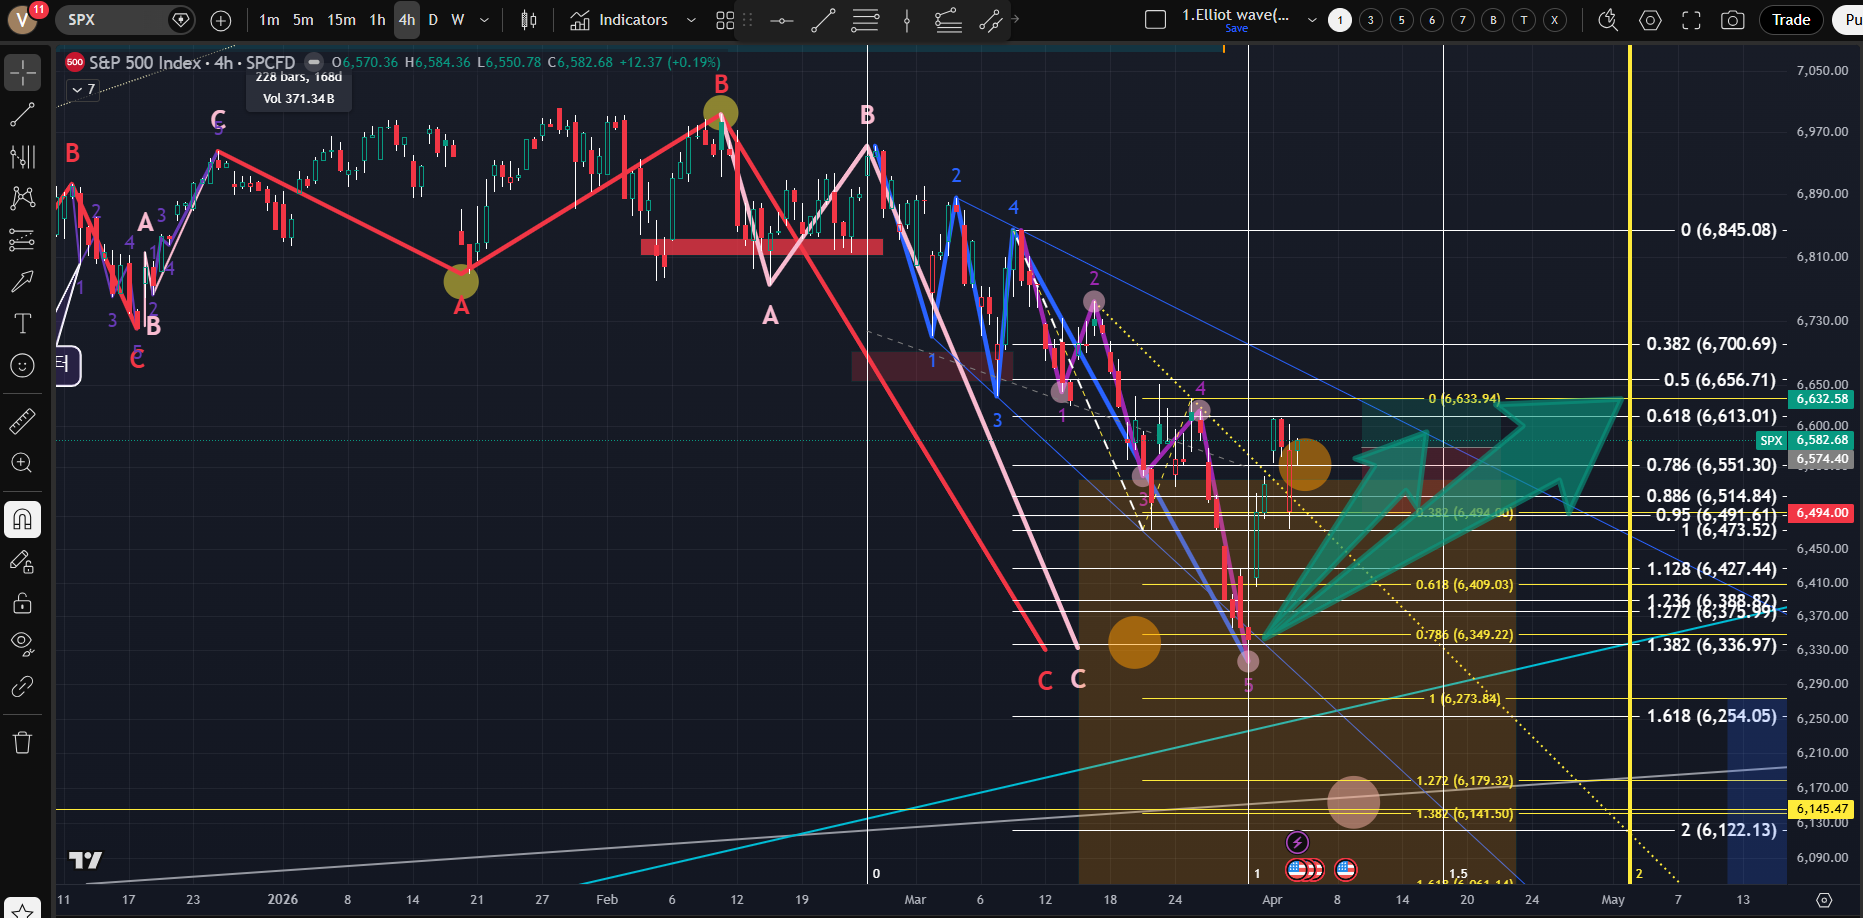Toggle lock all drawings
This screenshot has width=1863, height=918.
point(22,603)
